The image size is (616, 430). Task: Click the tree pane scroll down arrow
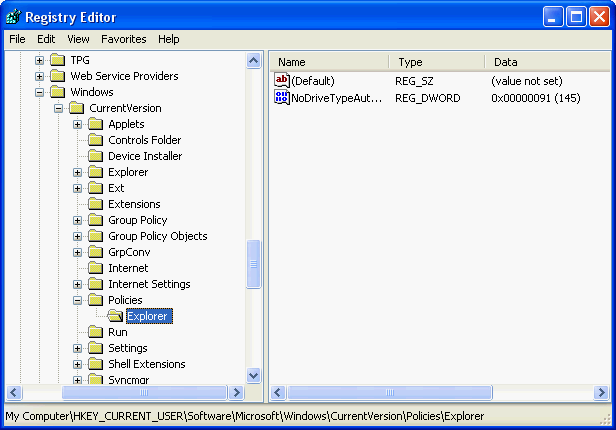[253, 375]
